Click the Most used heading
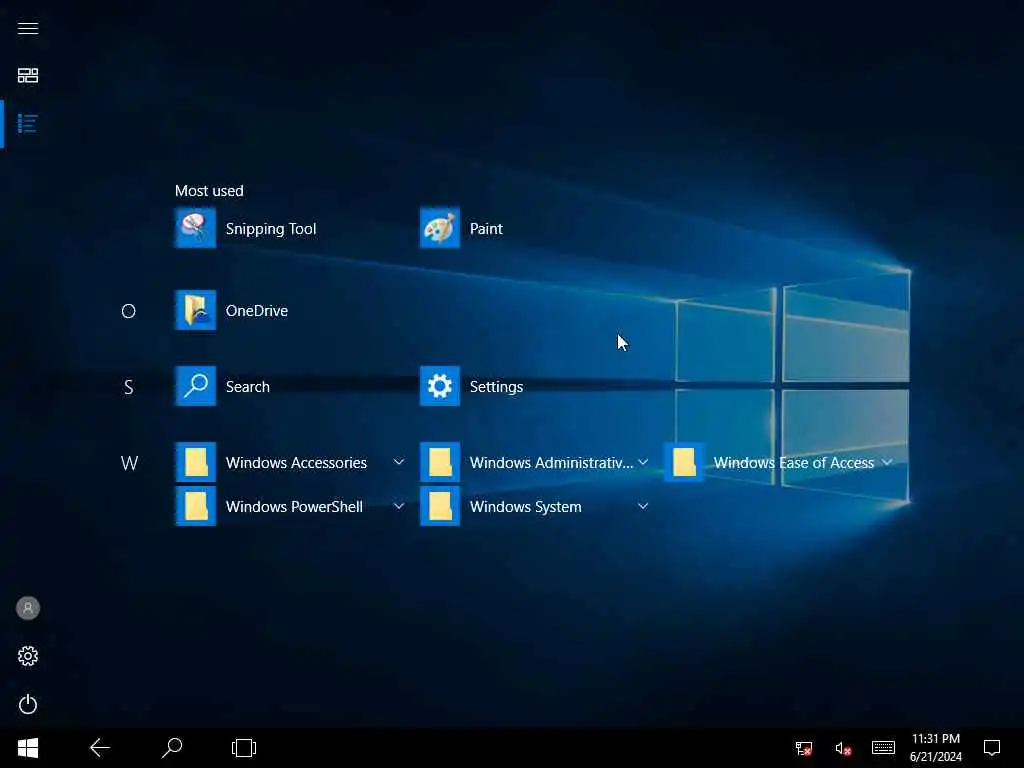The height and width of the screenshot is (768, 1024). pyautogui.click(x=209, y=191)
